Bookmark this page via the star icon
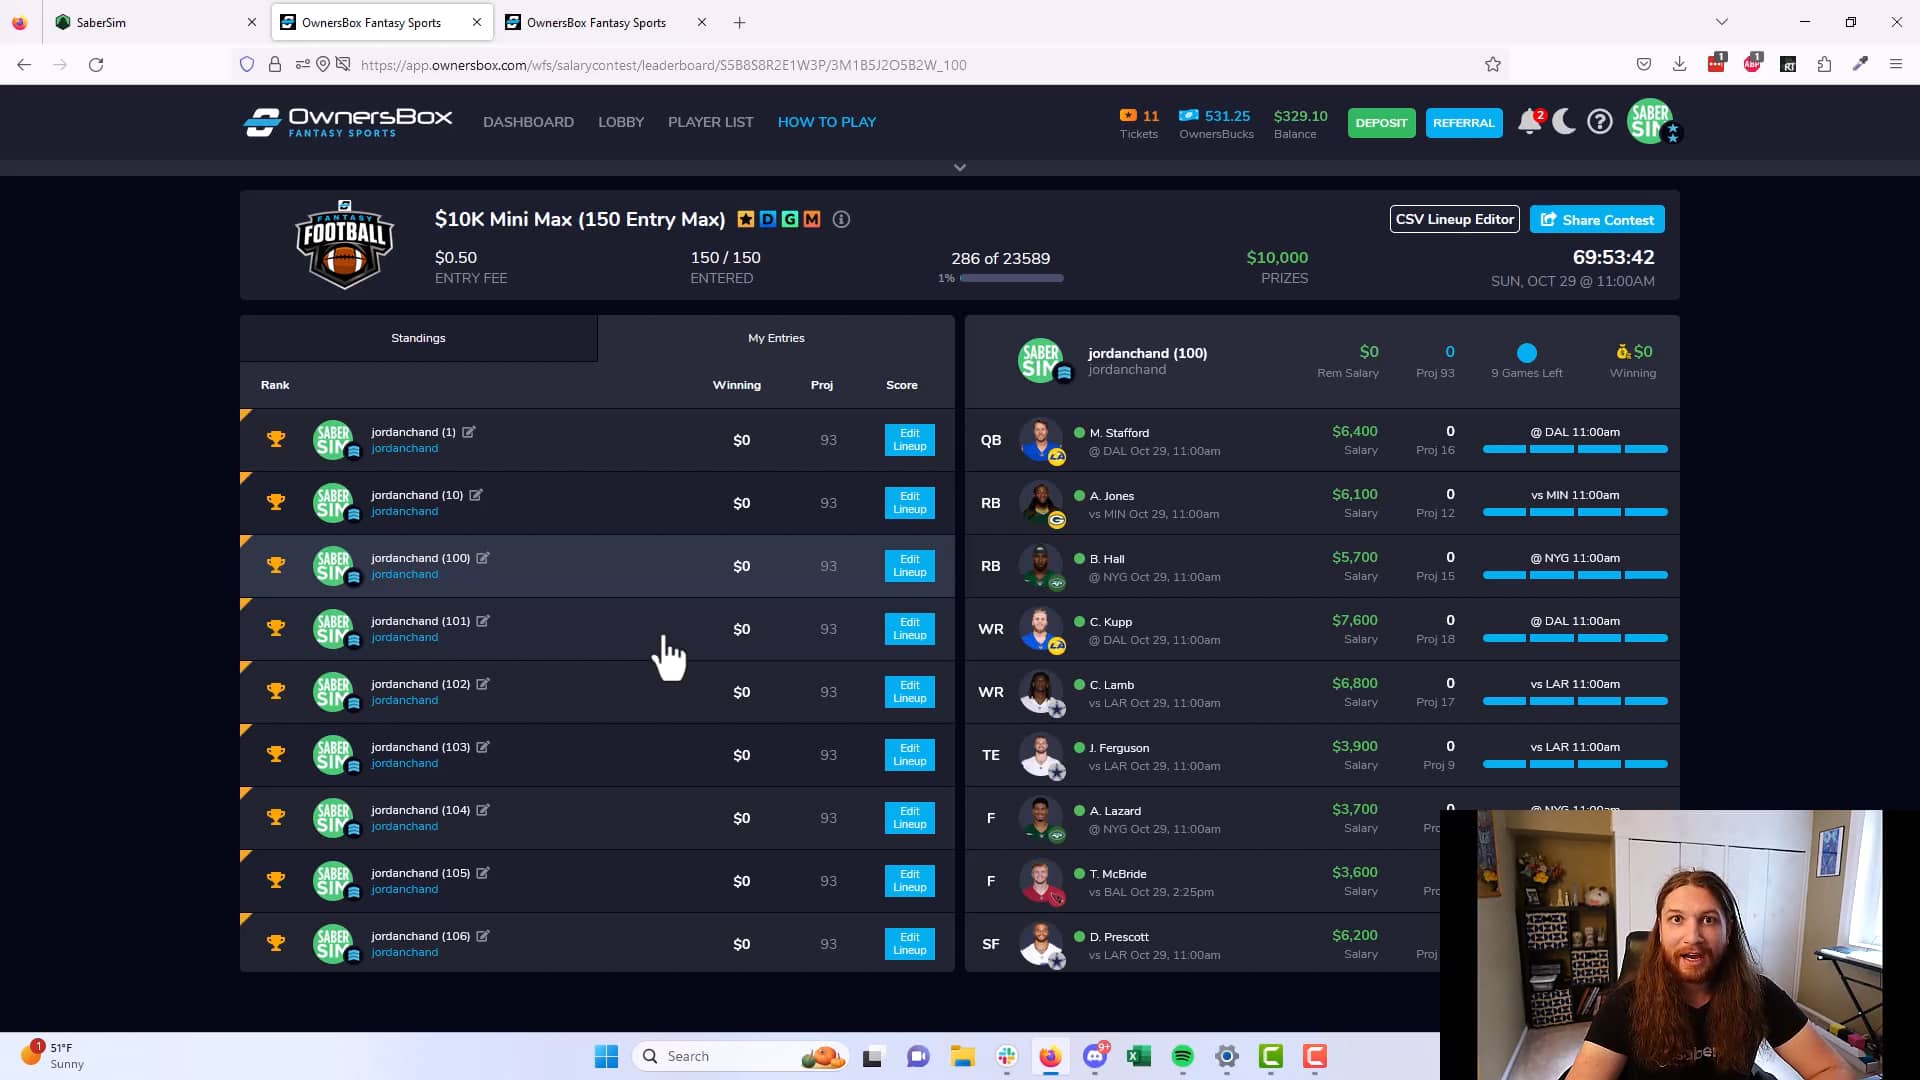This screenshot has height=1080, width=1920. [1493, 64]
